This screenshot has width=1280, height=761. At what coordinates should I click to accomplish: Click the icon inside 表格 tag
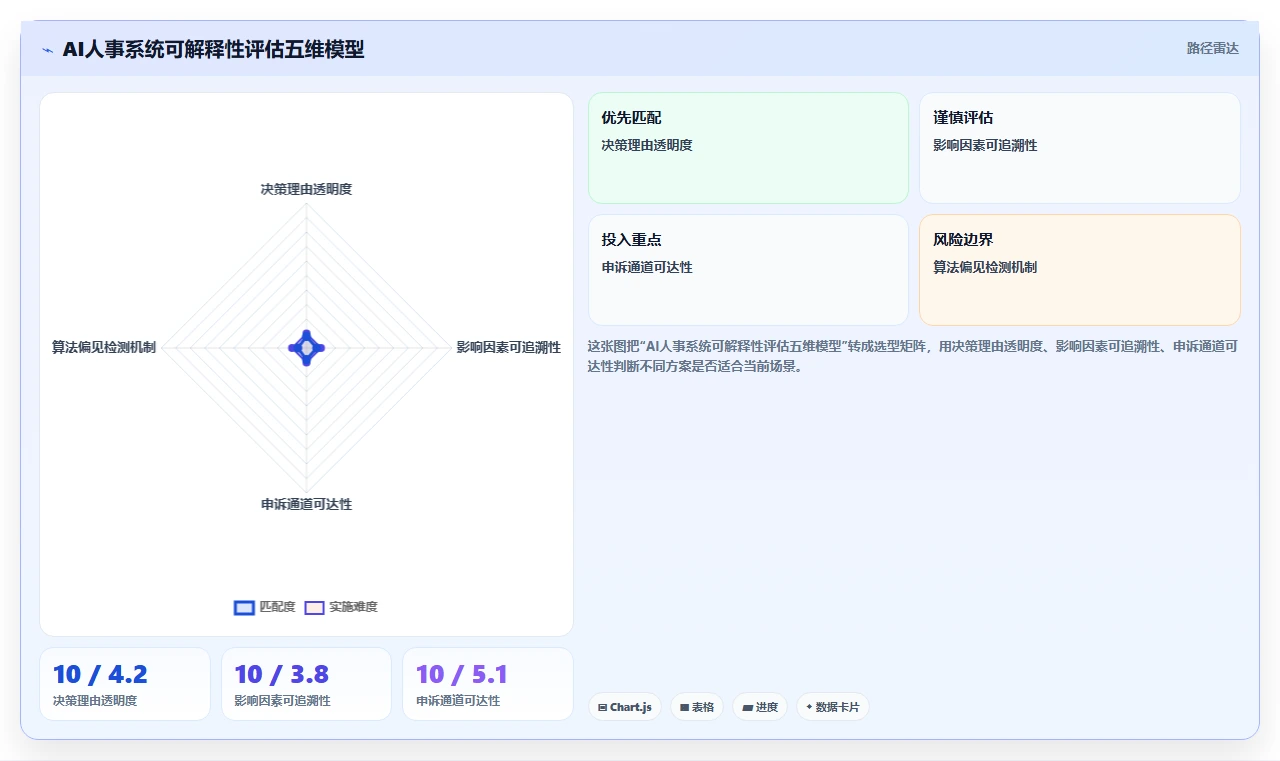coord(684,707)
